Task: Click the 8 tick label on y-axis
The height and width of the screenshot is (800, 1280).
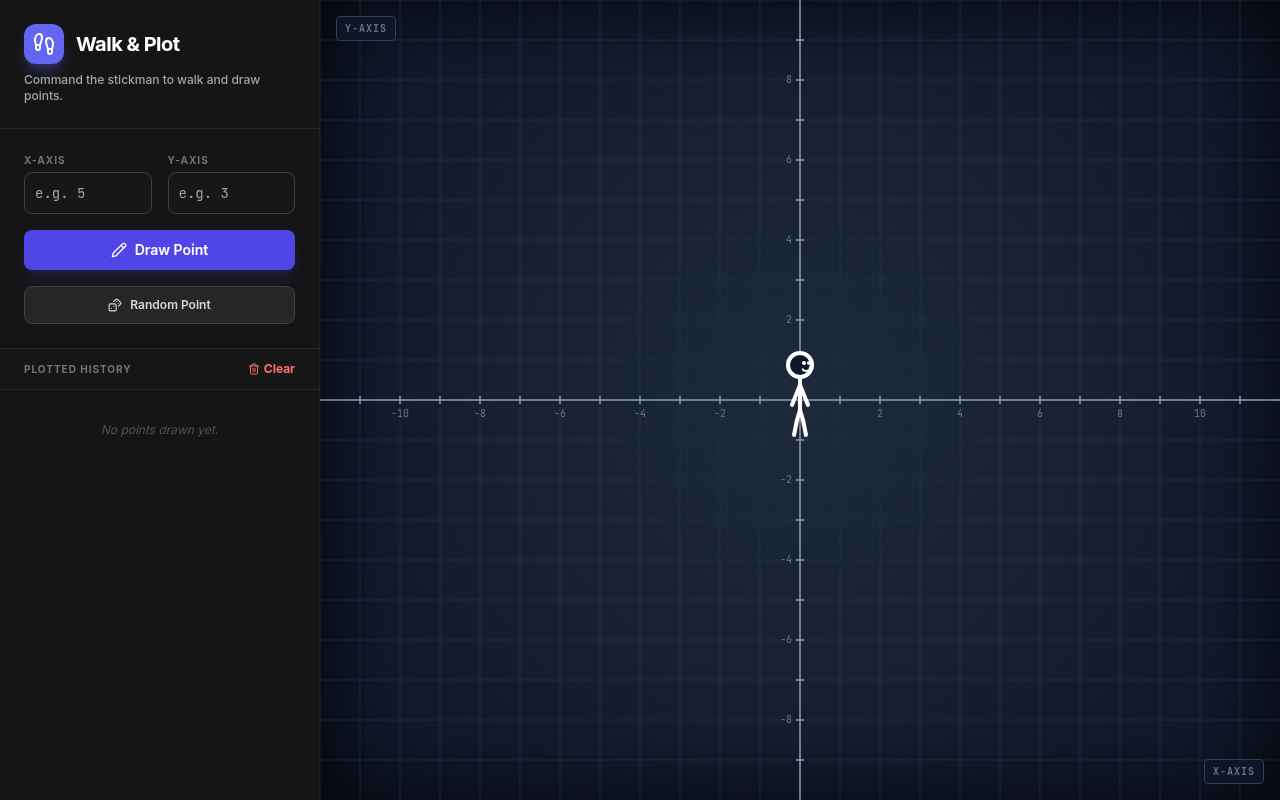Action: point(789,79)
